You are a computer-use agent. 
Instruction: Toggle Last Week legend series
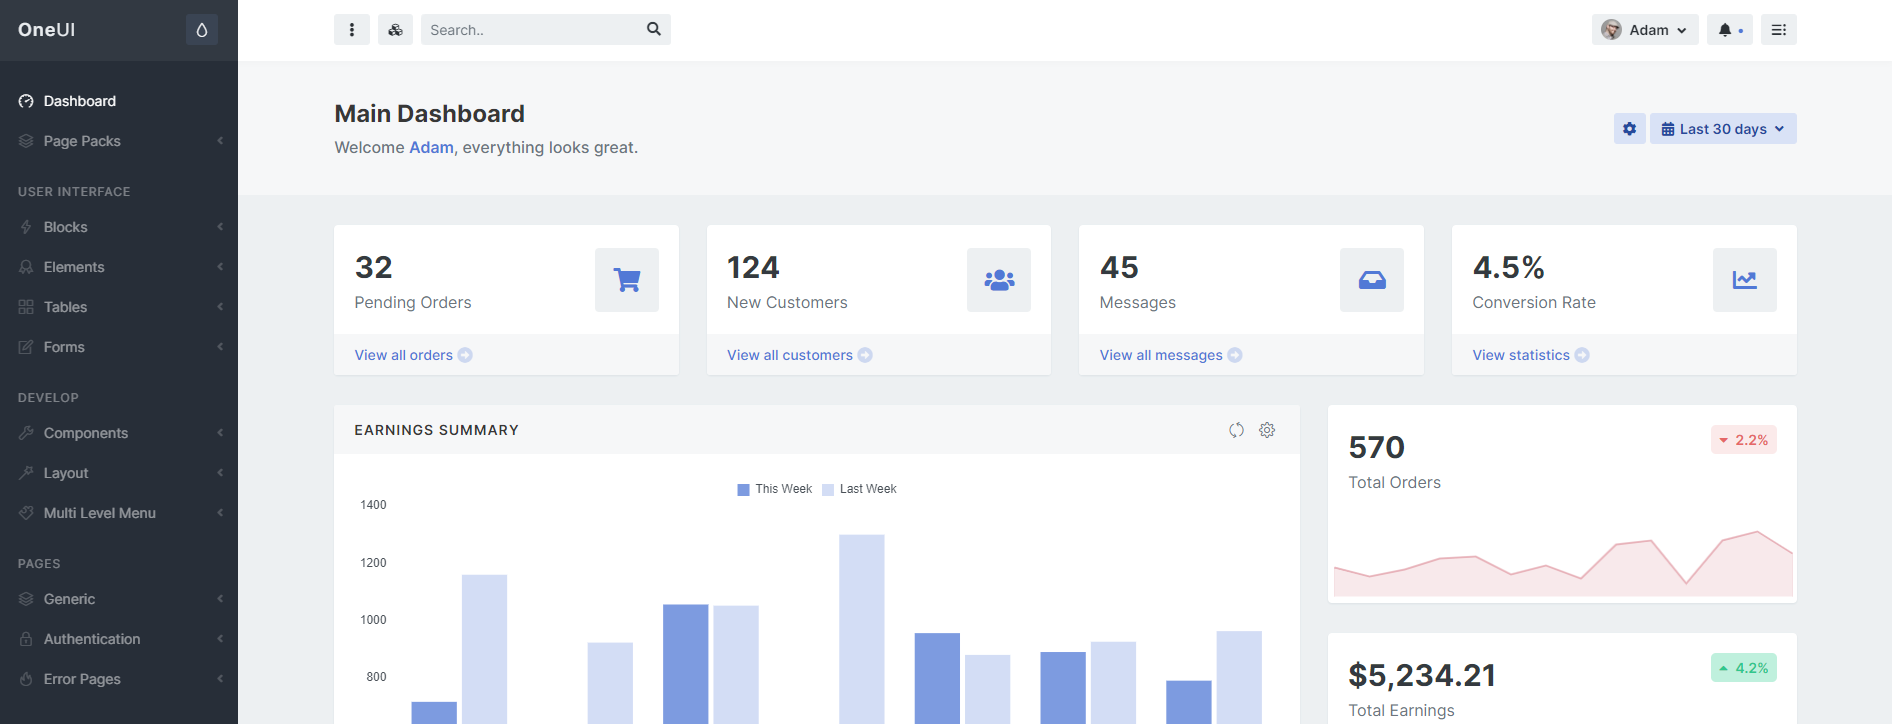coord(859,489)
